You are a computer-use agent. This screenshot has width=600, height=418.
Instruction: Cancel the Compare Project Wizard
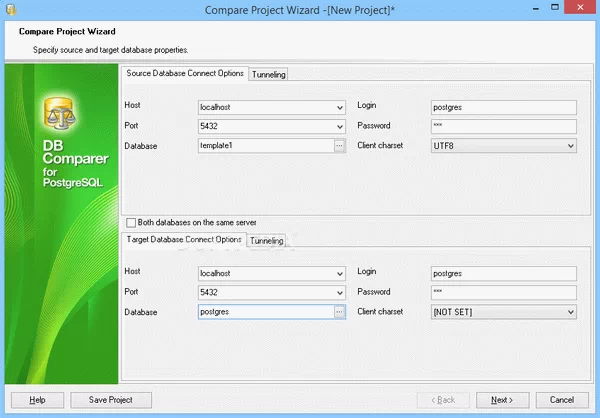pos(562,400)
